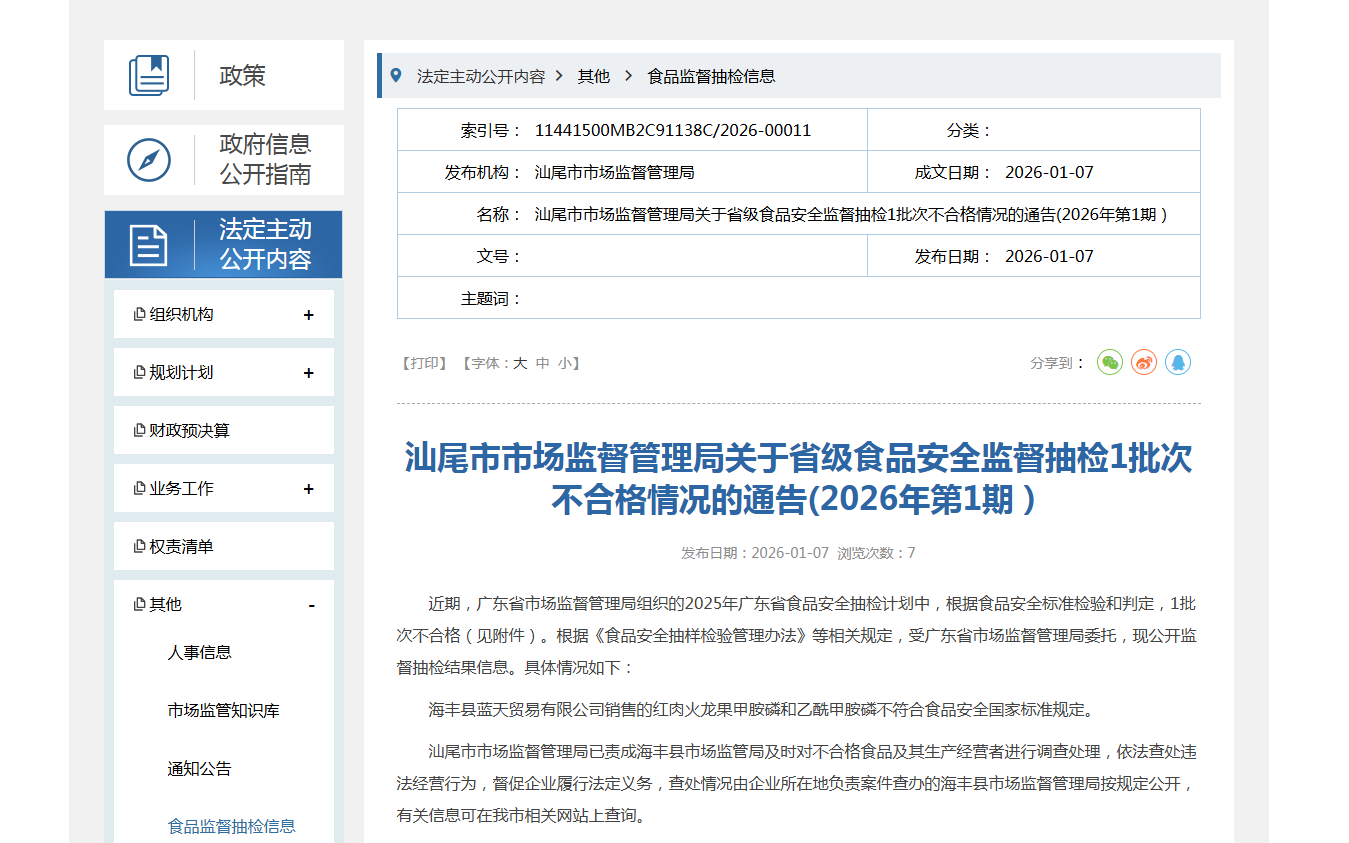The image size is (1349, 843).
Task: Share article to WeChat
Action: click(x=1110, y=362)
